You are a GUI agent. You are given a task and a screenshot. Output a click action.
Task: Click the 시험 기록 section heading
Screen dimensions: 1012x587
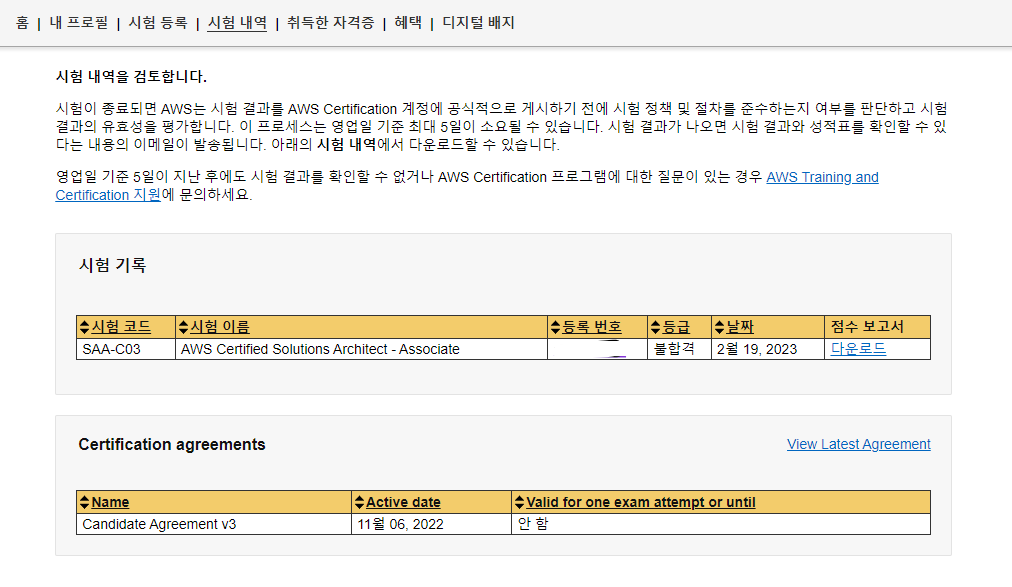[112, 265]
